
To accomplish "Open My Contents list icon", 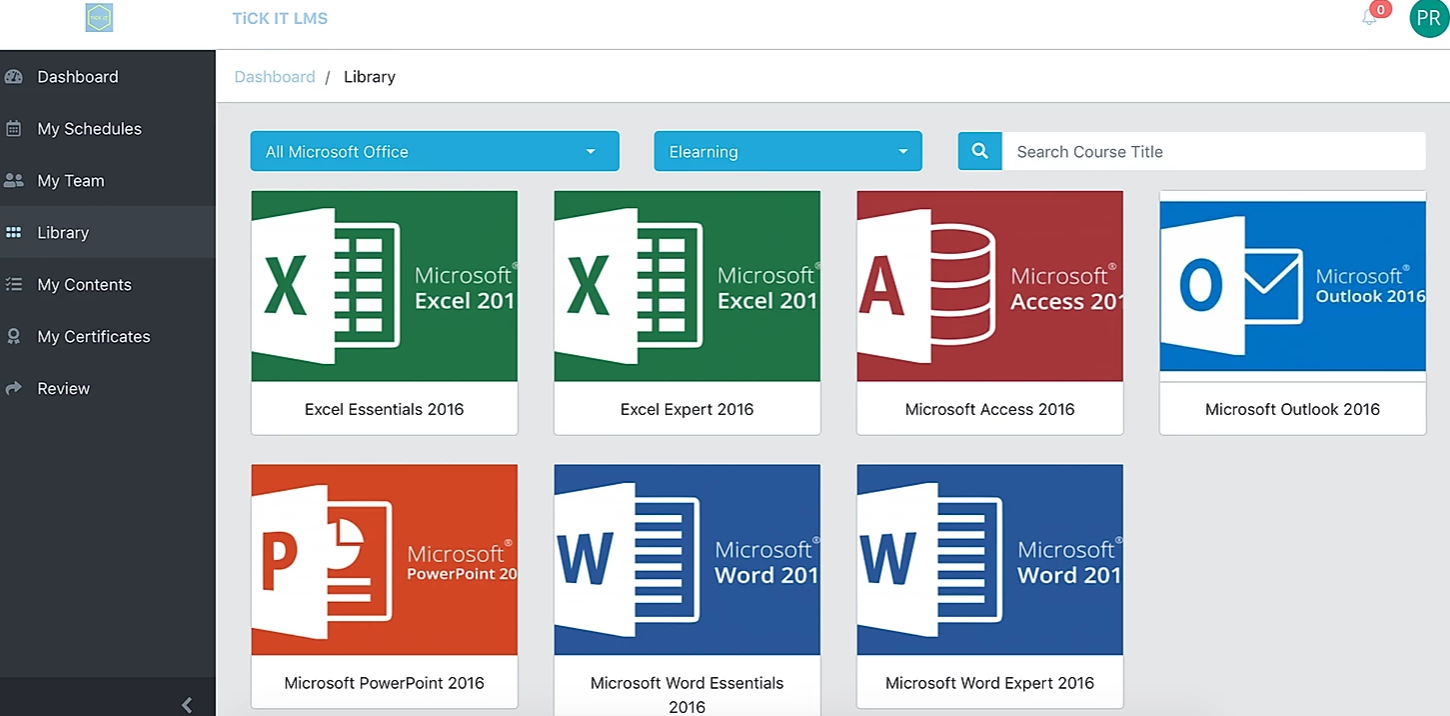I will click(16, 284).
